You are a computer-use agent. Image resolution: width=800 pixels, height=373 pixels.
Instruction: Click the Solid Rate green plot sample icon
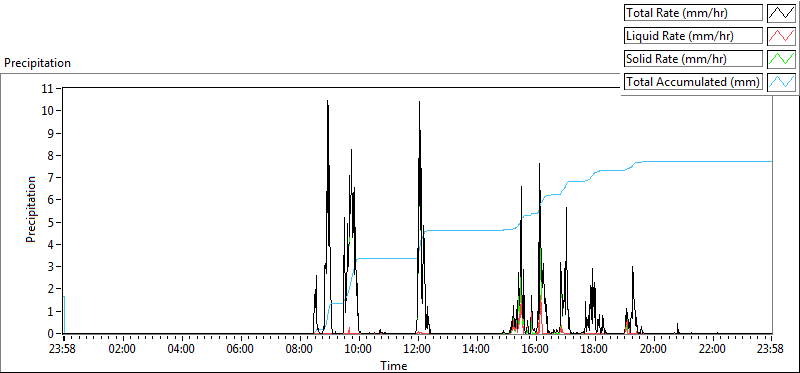click(x=782, y=59)
